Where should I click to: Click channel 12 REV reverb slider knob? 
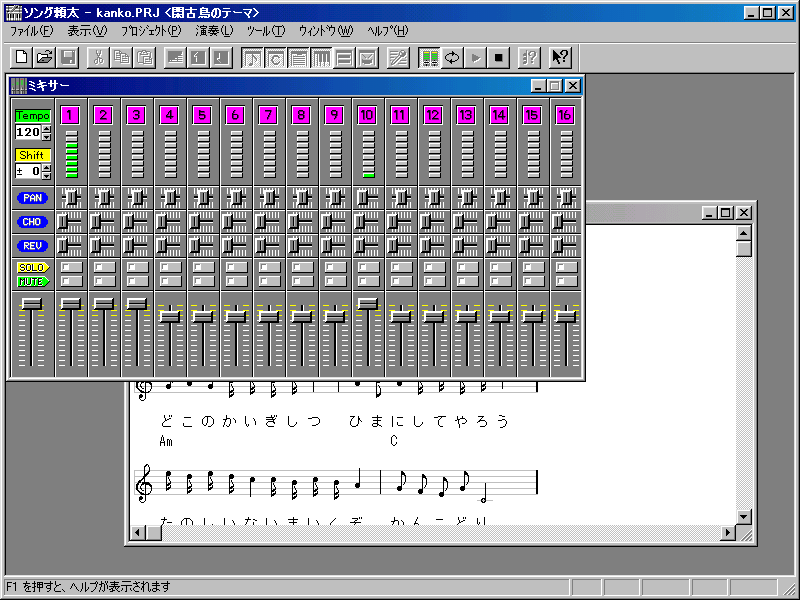426,245
